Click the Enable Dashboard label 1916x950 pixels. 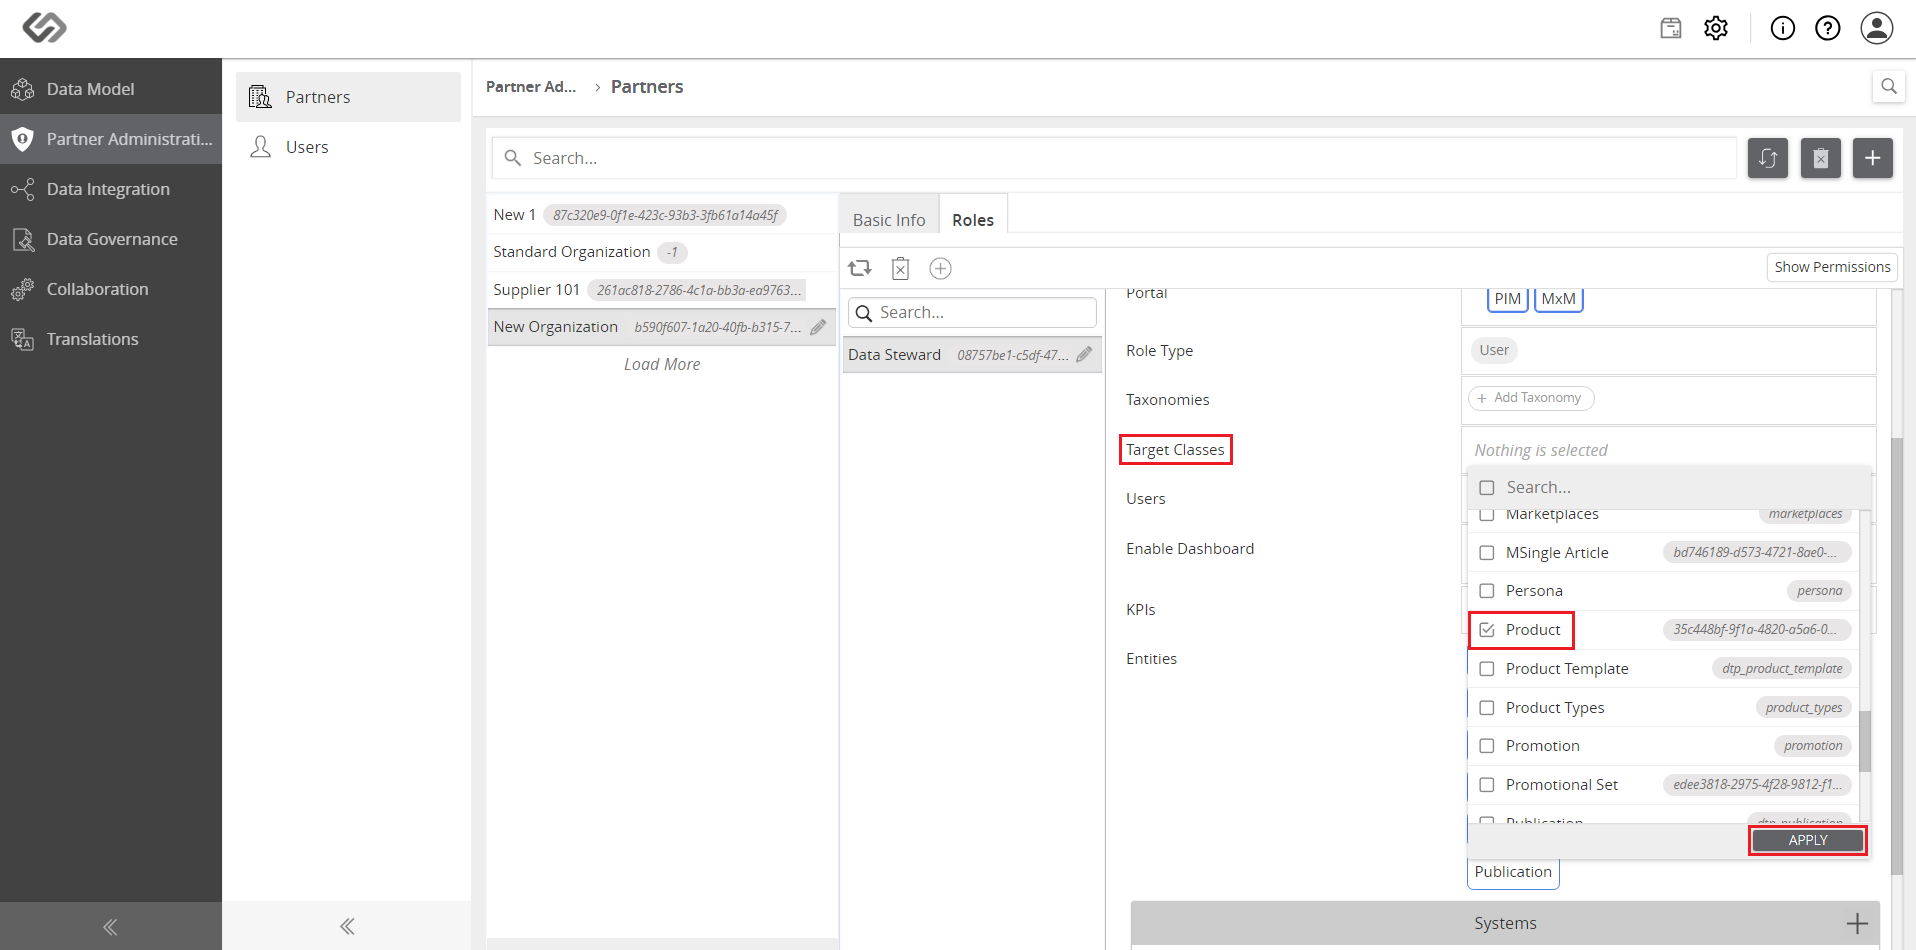coord(1190,549)
